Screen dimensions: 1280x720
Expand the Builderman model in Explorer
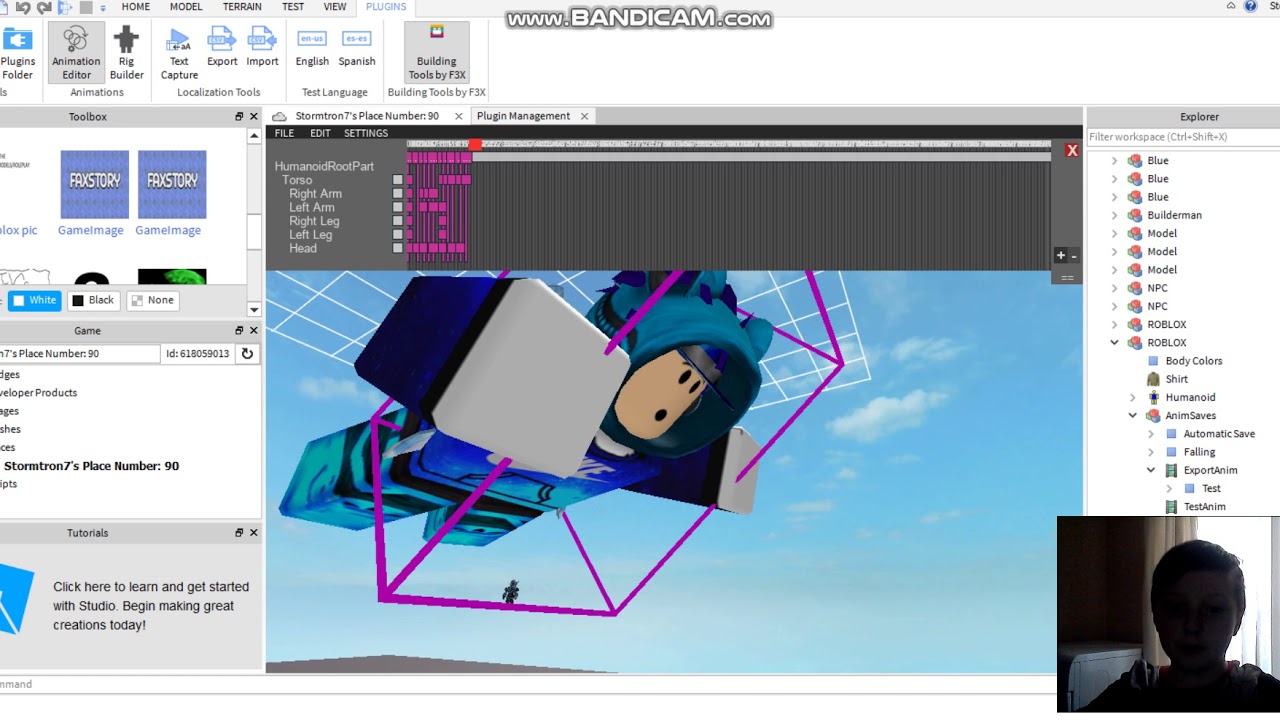[1114, 215]
